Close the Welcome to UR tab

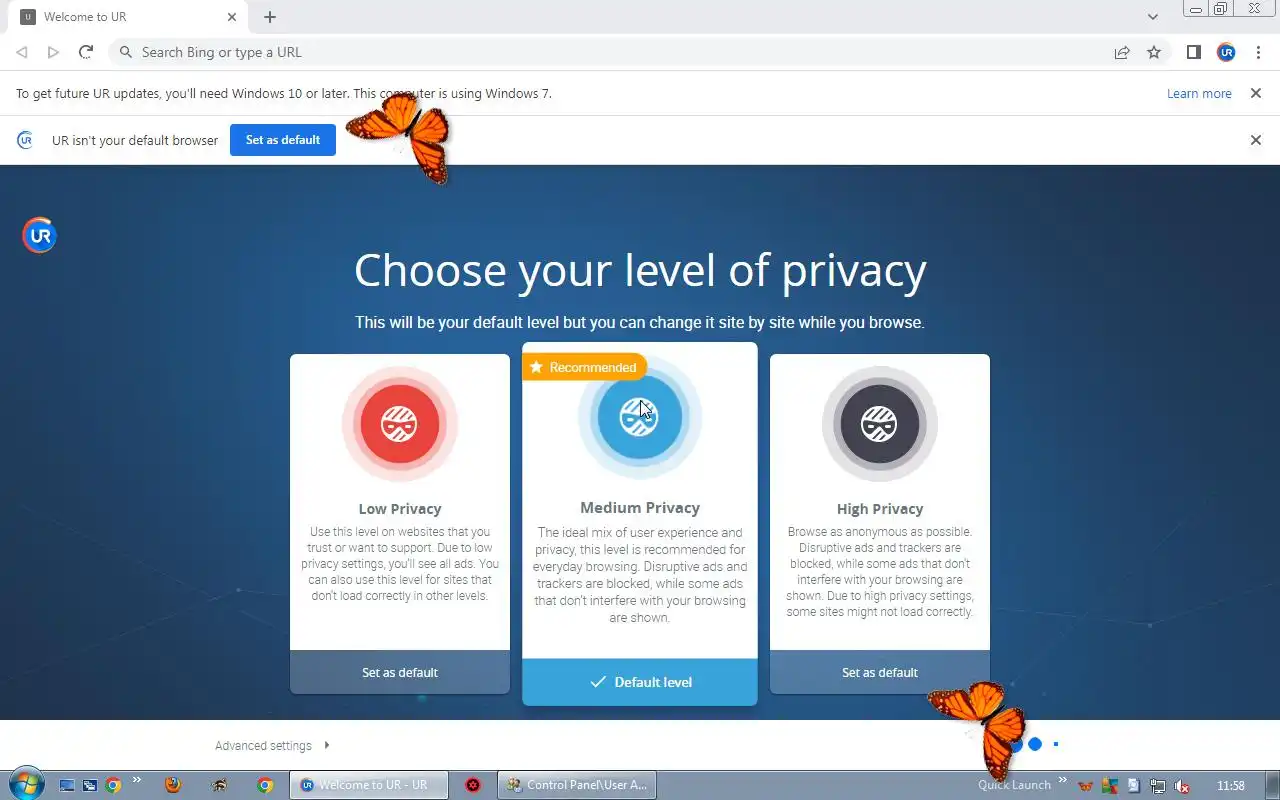point(232,17)
